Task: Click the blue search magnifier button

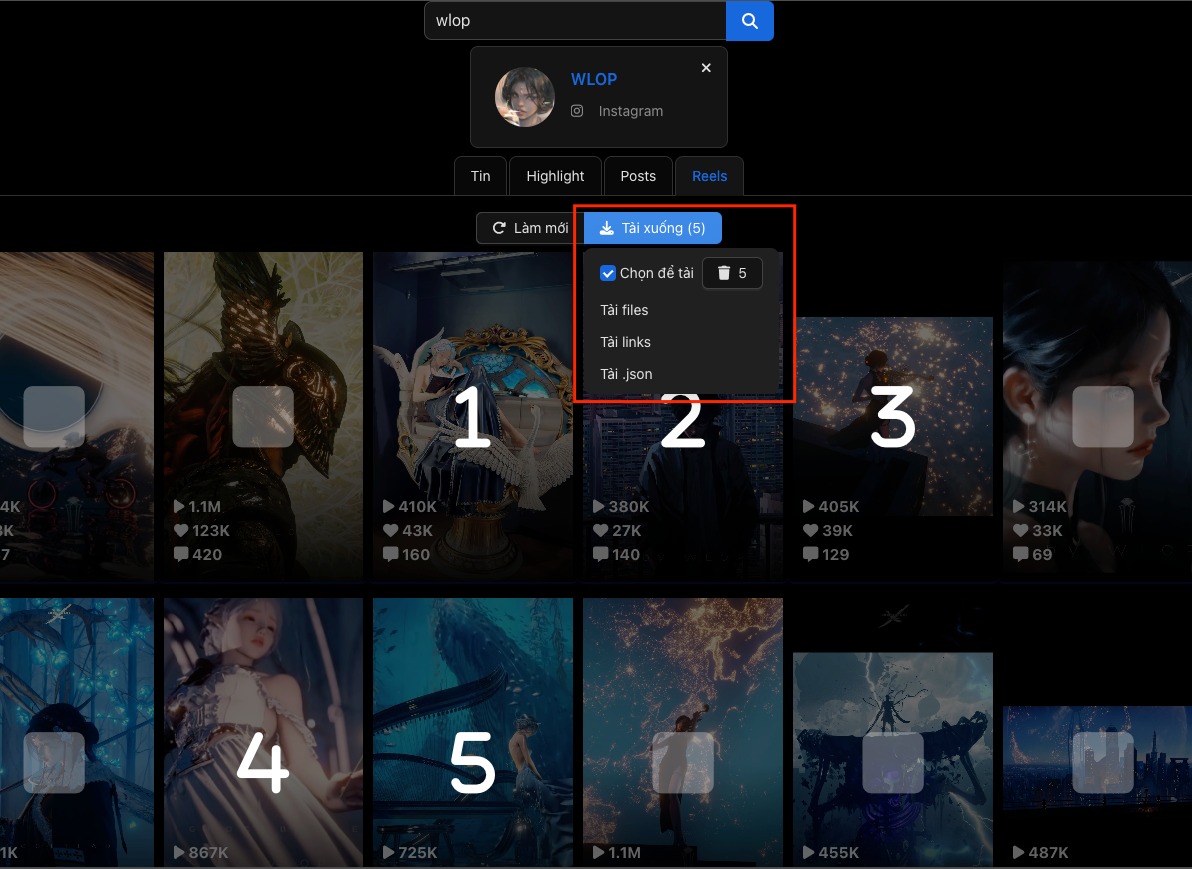Action: (750, 21)
